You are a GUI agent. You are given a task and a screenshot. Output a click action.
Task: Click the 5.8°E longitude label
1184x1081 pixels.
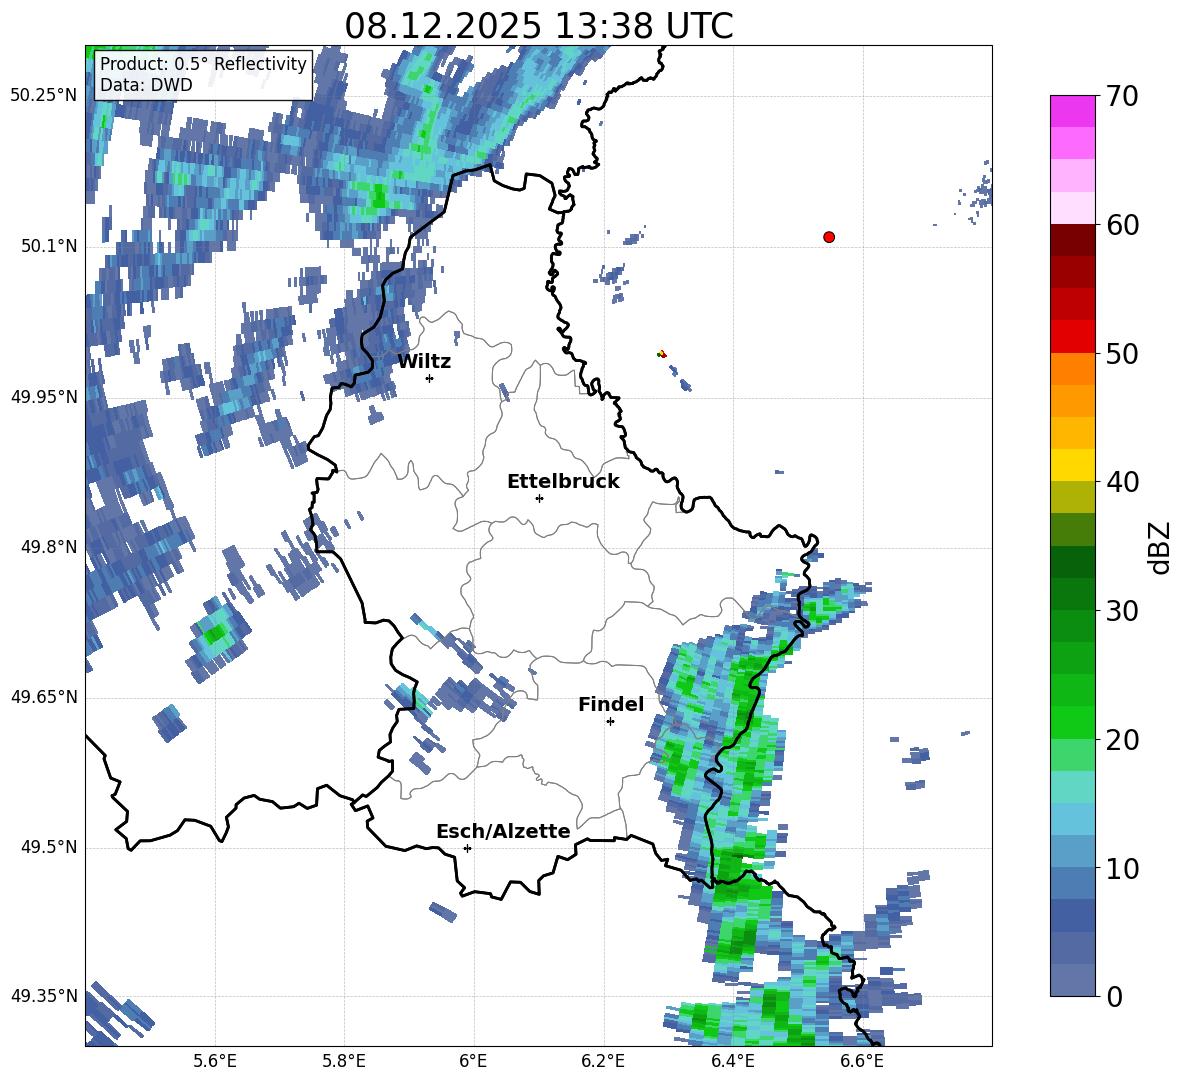point(344,1061)
